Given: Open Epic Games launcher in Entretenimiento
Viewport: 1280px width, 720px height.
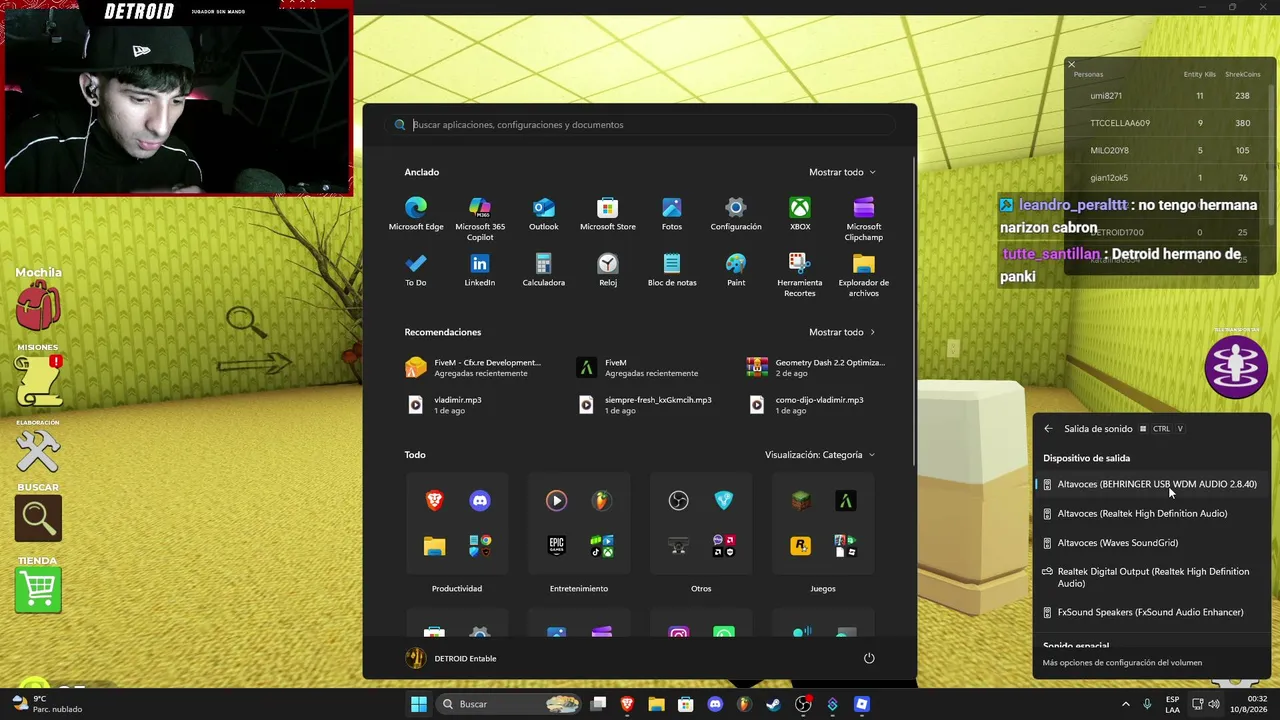Looking at the screenshot, I should [x=556, y=546].
